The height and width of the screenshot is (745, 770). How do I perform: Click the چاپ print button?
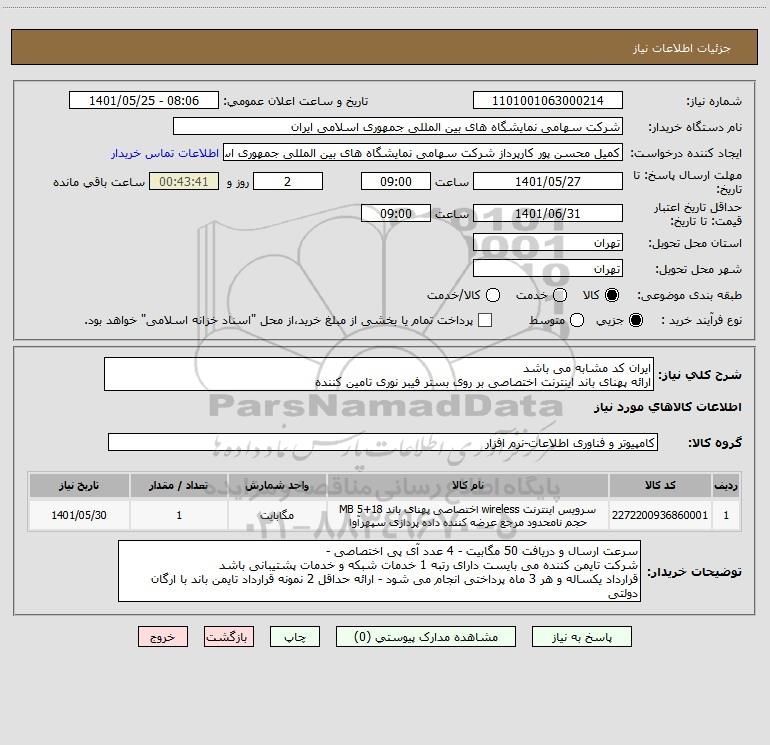[295, 637]
